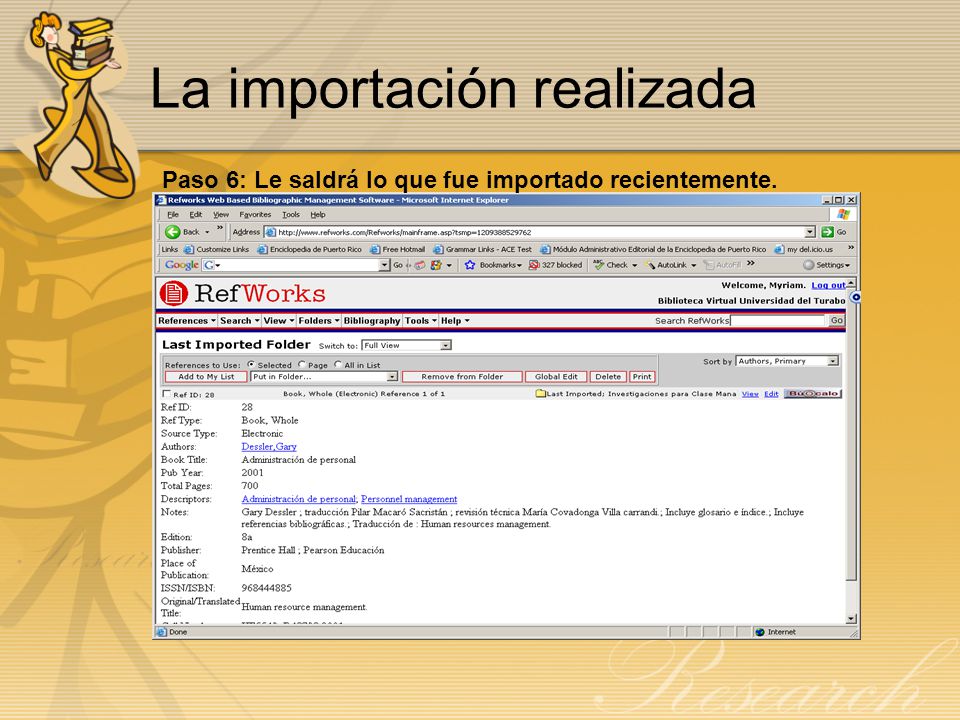This screenshot has height=720, width=960.
Task: Click Internet Explorer page icon in title bar
Action: (x=161, y=200)
